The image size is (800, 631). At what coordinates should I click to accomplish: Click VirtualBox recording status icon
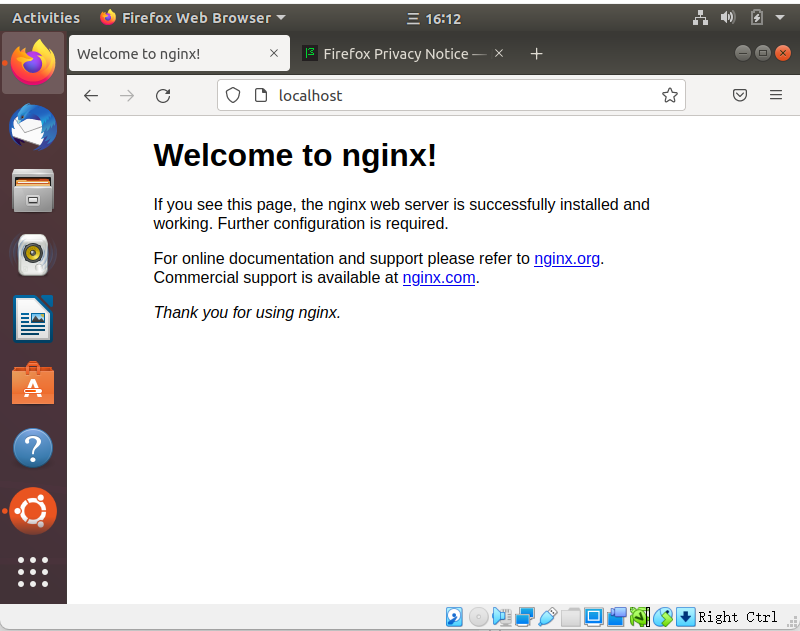click(x=616, y=617)
